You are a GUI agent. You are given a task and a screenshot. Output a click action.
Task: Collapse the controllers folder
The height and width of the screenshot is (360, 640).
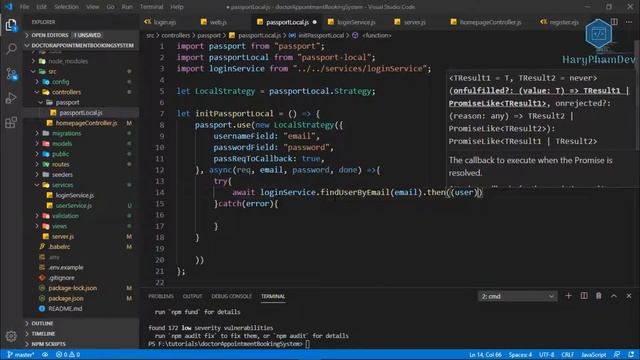tap(66, 92)
